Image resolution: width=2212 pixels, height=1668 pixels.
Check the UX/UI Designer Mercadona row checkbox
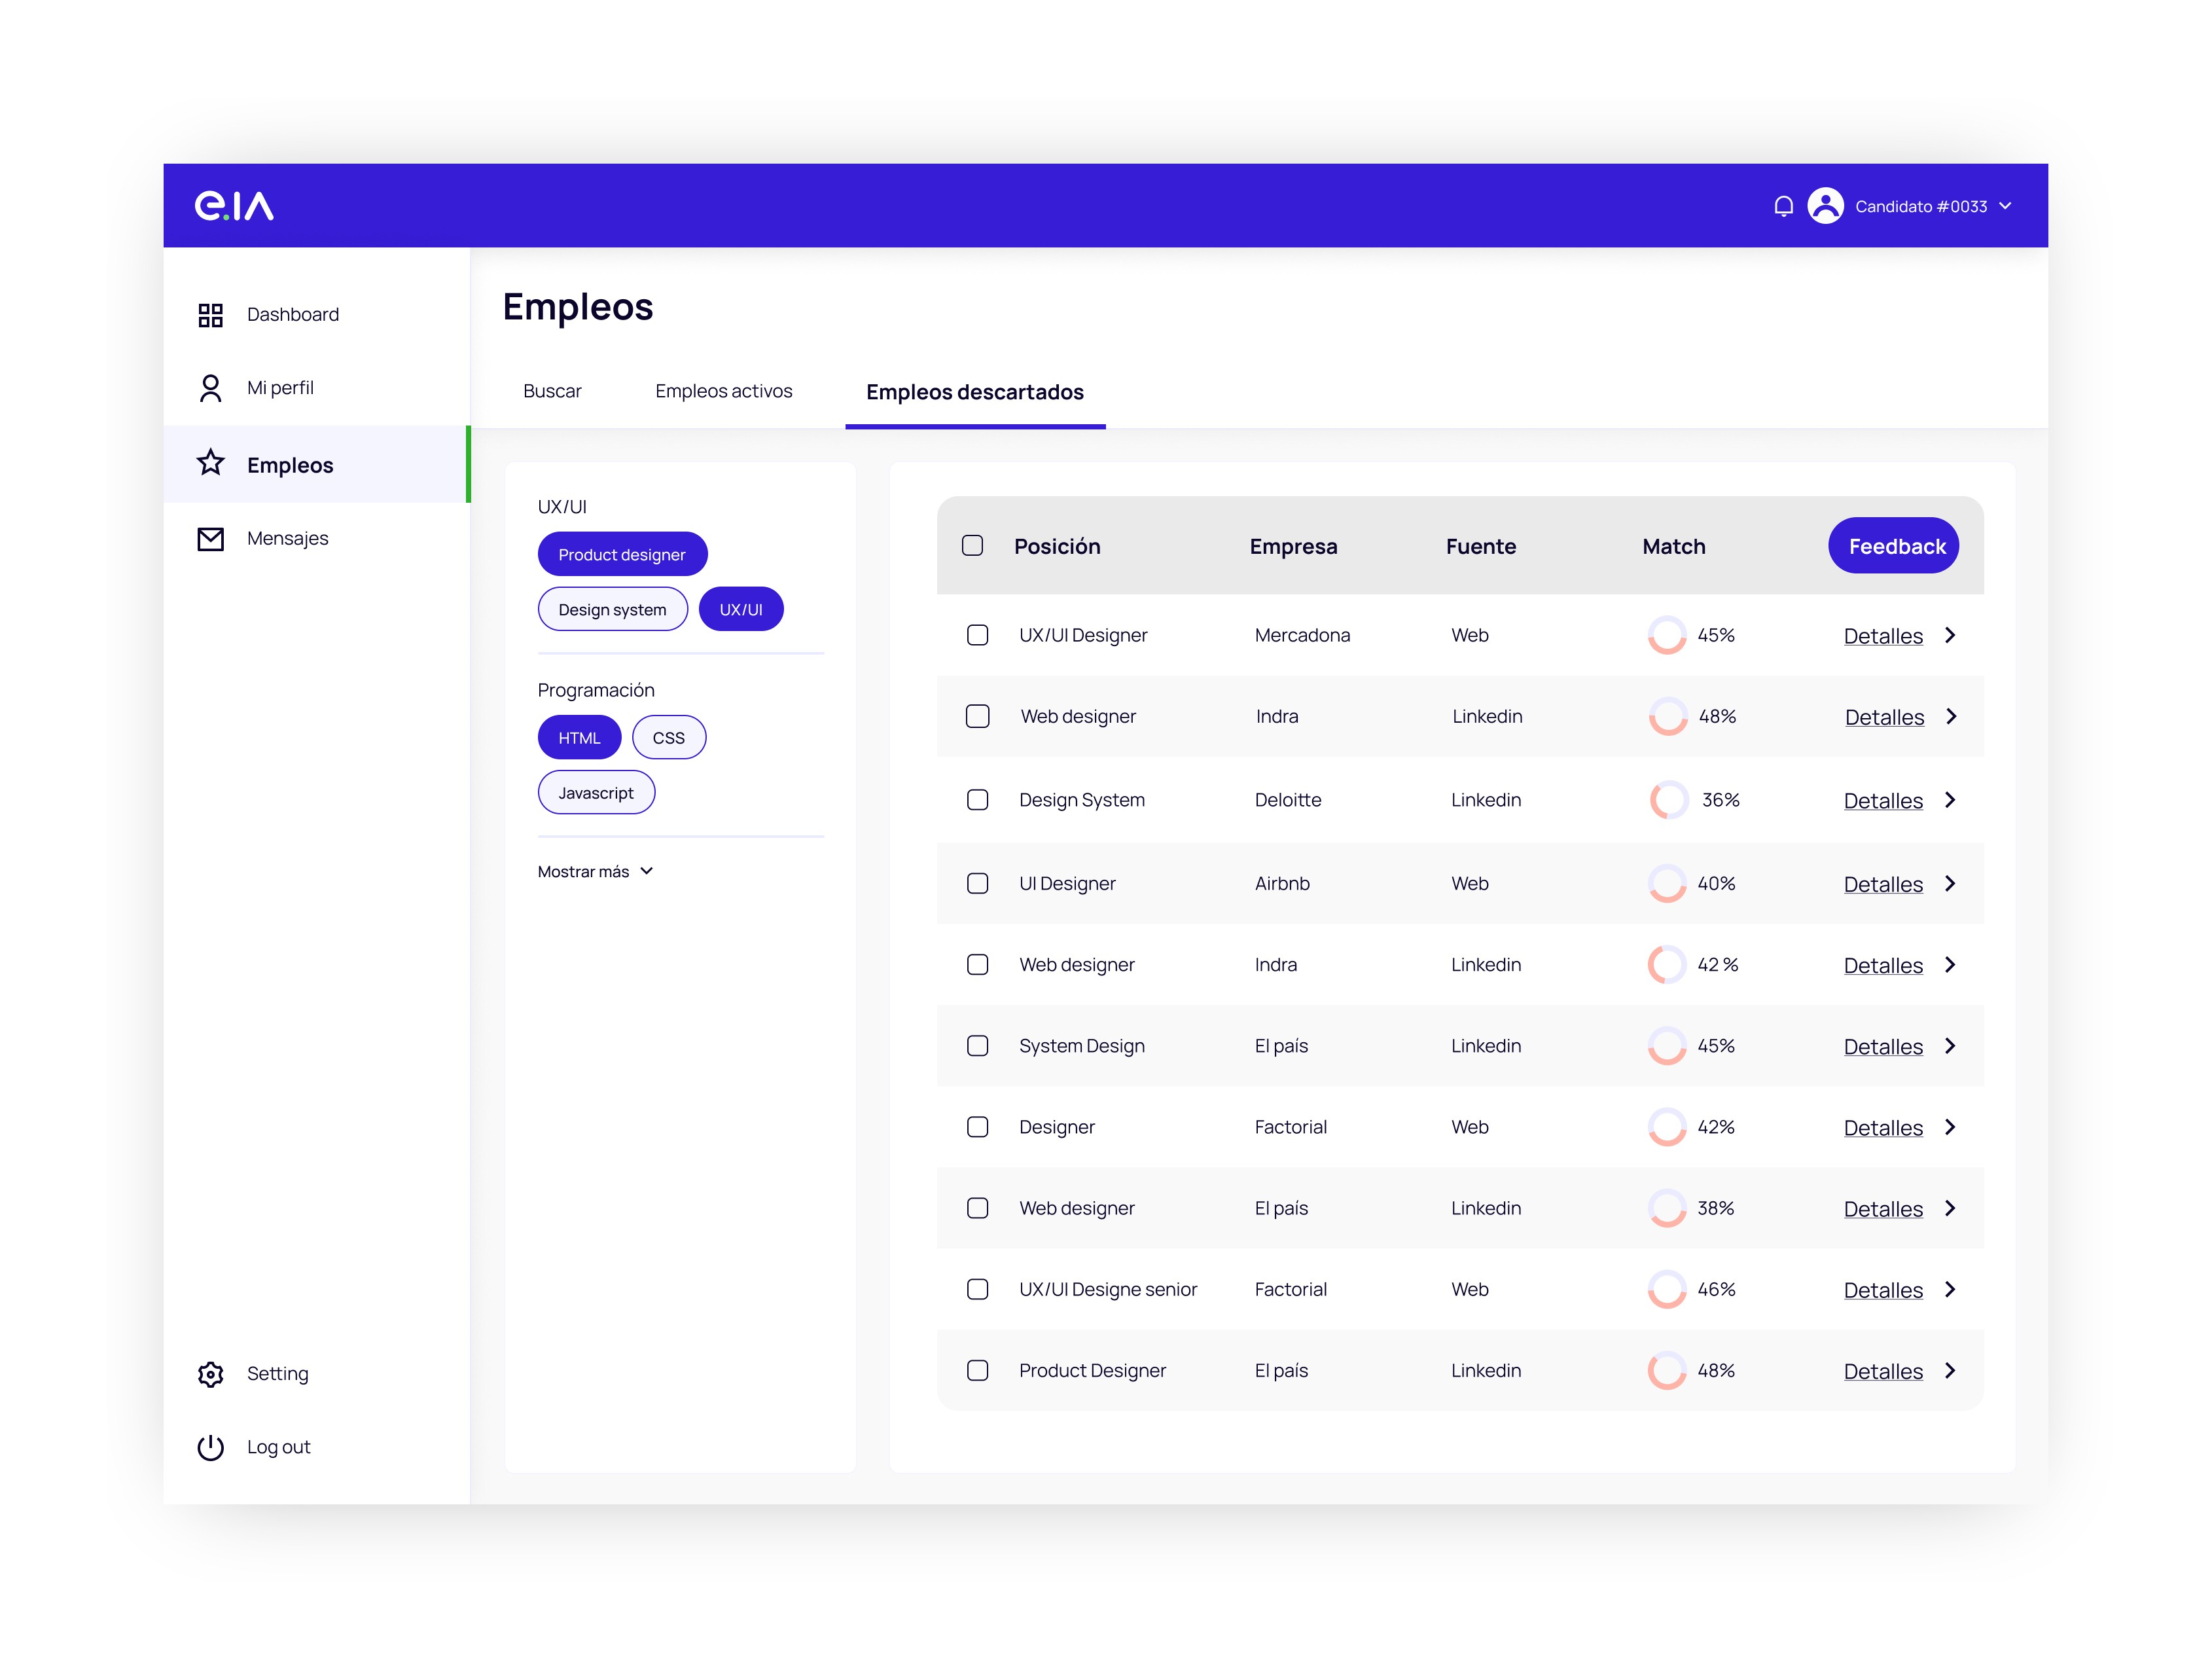tap(977, 635)
